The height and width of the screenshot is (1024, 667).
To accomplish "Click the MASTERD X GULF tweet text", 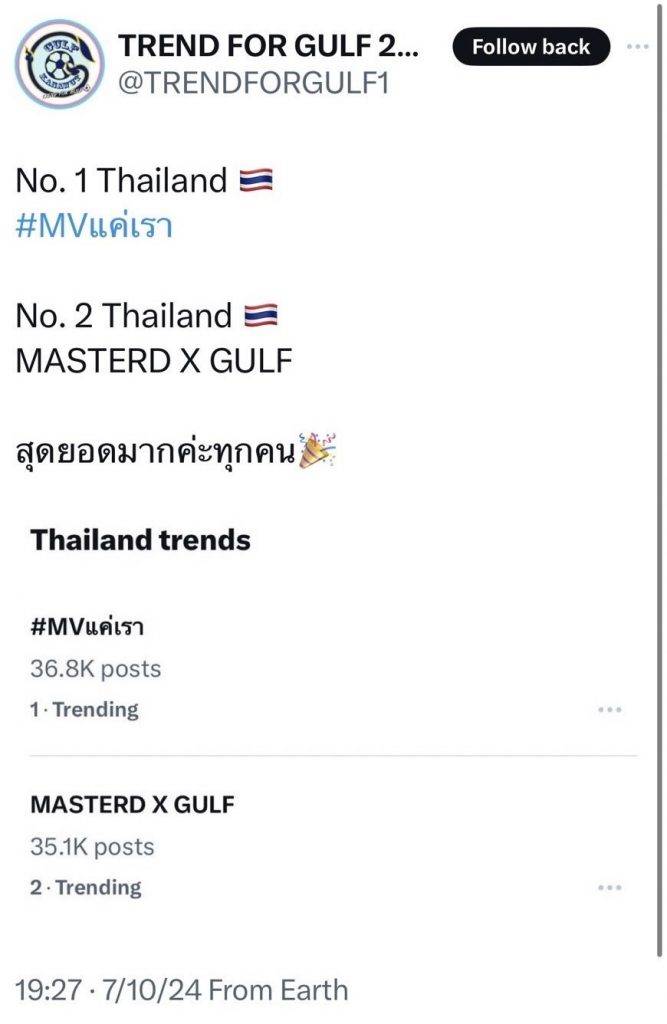I will (x=154, y=361).
